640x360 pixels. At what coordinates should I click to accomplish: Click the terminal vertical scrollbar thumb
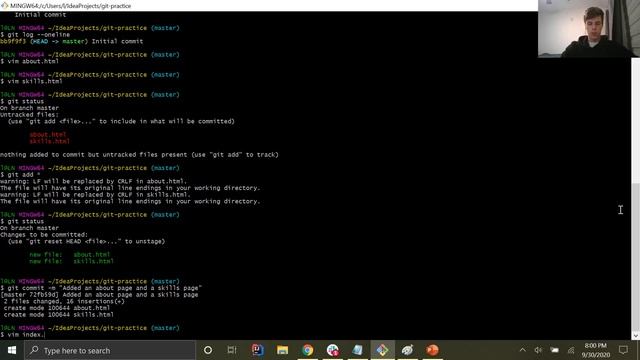pyautogui.click(x=636, y=257)
